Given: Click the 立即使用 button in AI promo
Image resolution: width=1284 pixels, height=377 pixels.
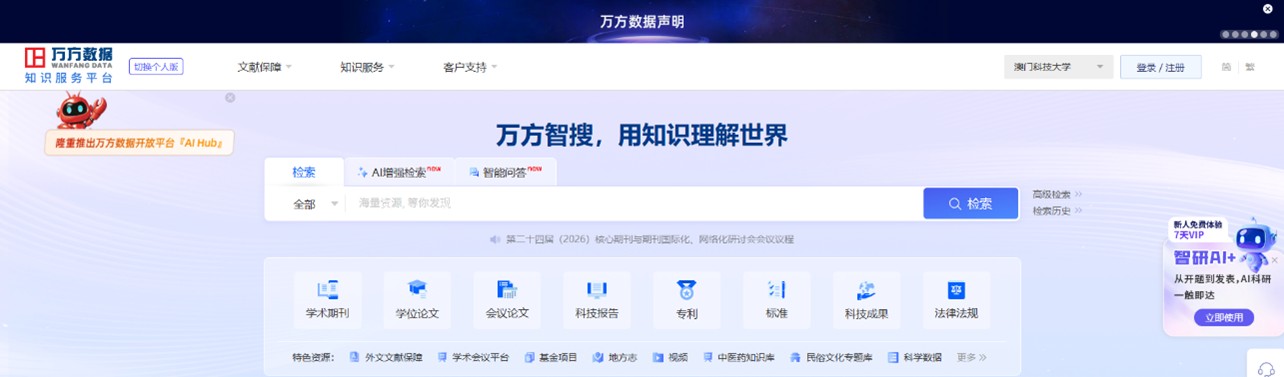Looking at the screenshot, I should 1224,317.
